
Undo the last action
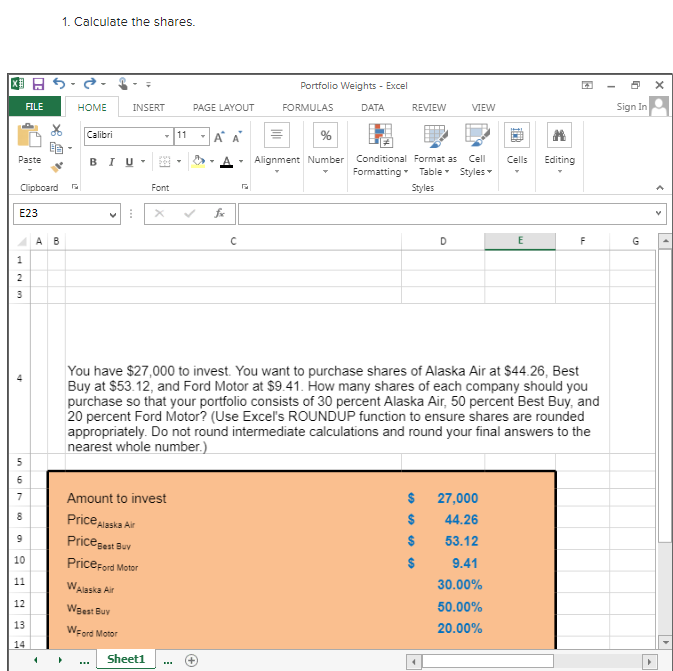(x=59, y=83)
